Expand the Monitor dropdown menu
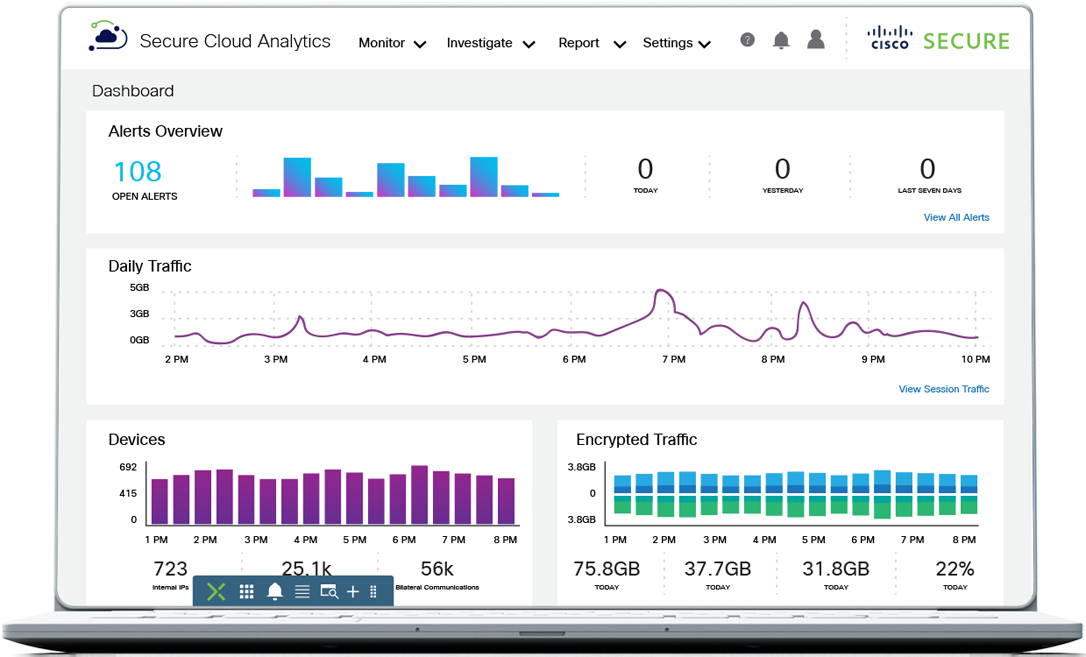Viewport: 1086px width, 657px height. point(392,43)
